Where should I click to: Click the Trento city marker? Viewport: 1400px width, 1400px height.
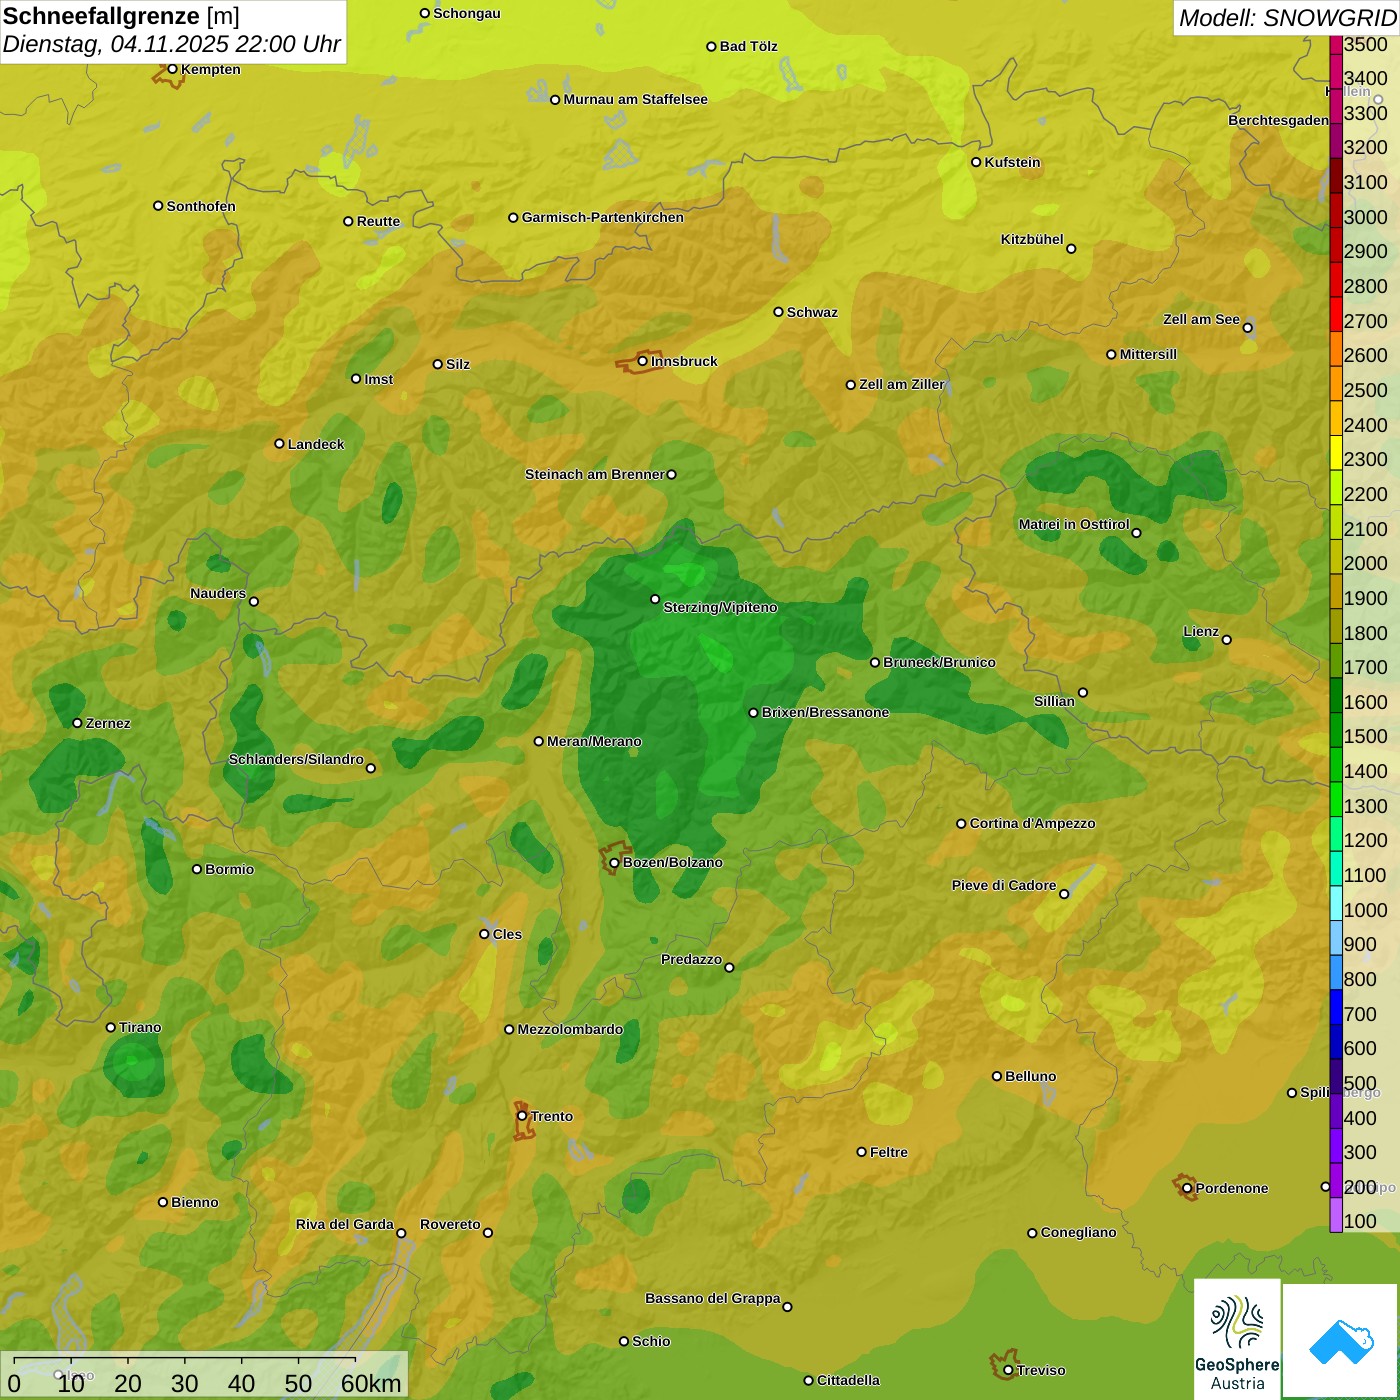(522, 1116)
